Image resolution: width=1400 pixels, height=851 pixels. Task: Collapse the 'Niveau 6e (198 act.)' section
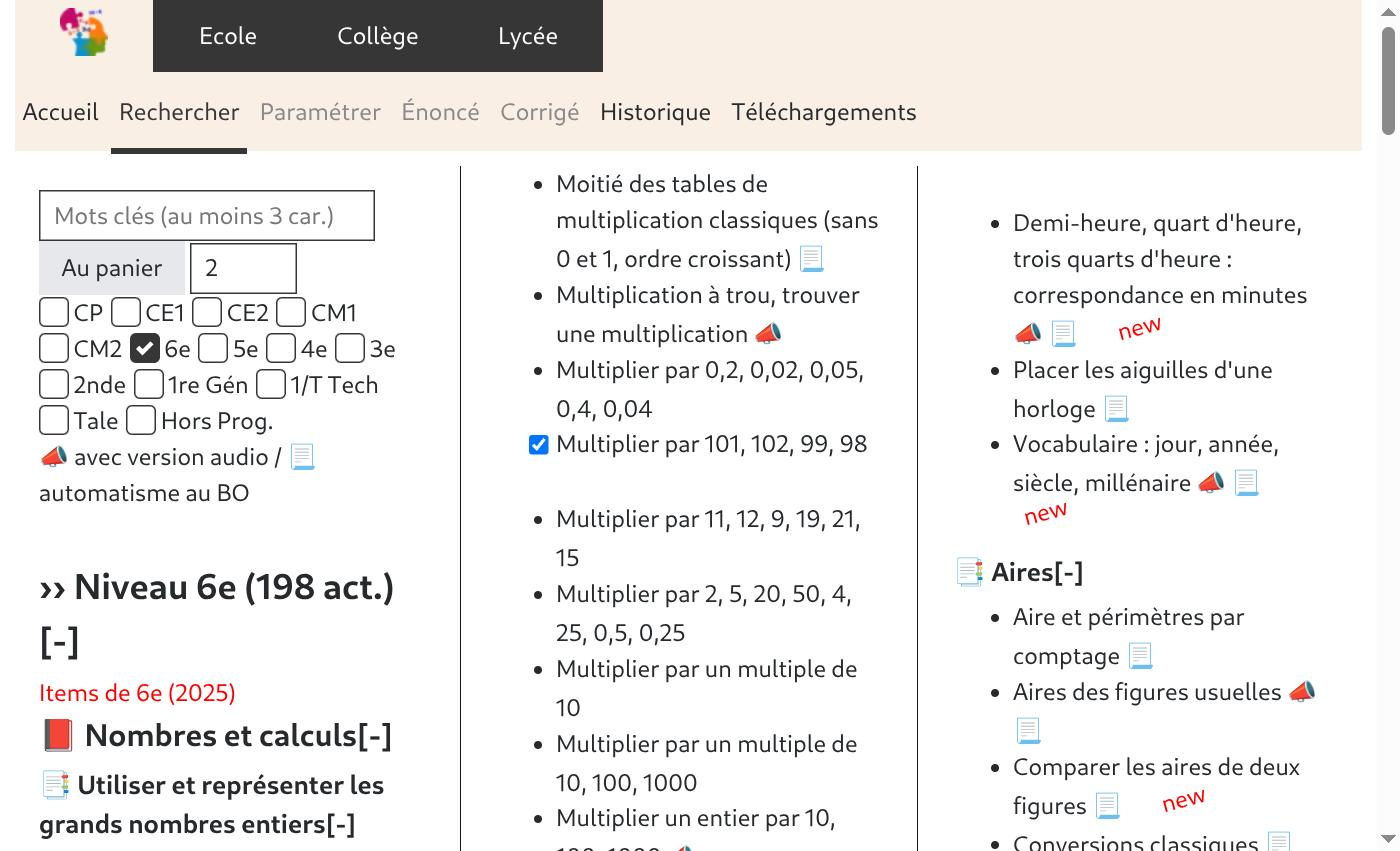(x=59, y=641)
